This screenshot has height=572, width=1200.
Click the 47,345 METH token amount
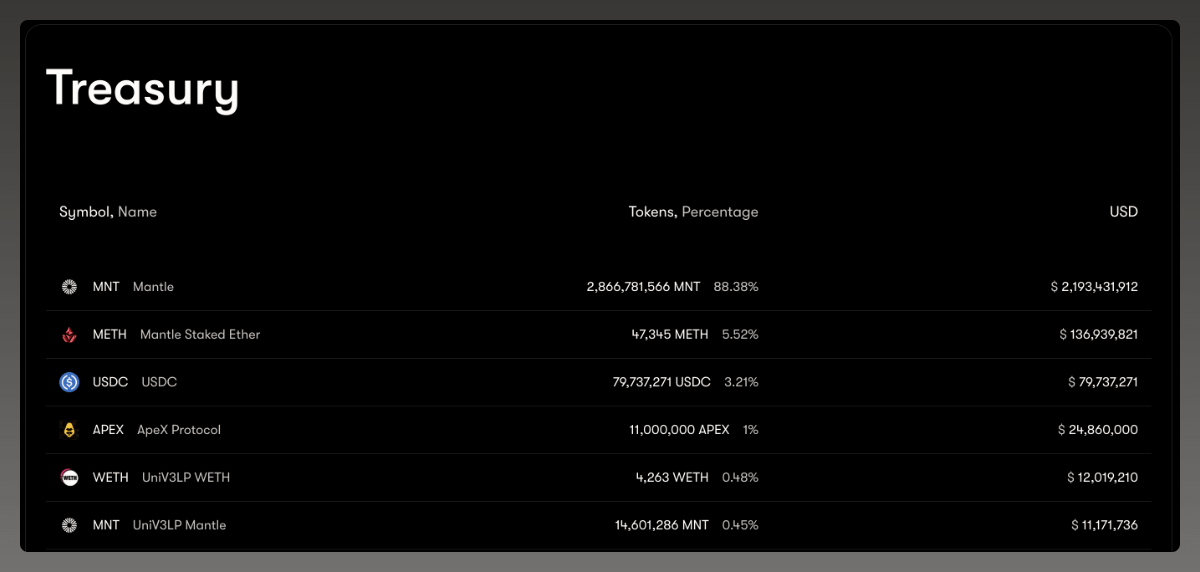pos(670,335)
